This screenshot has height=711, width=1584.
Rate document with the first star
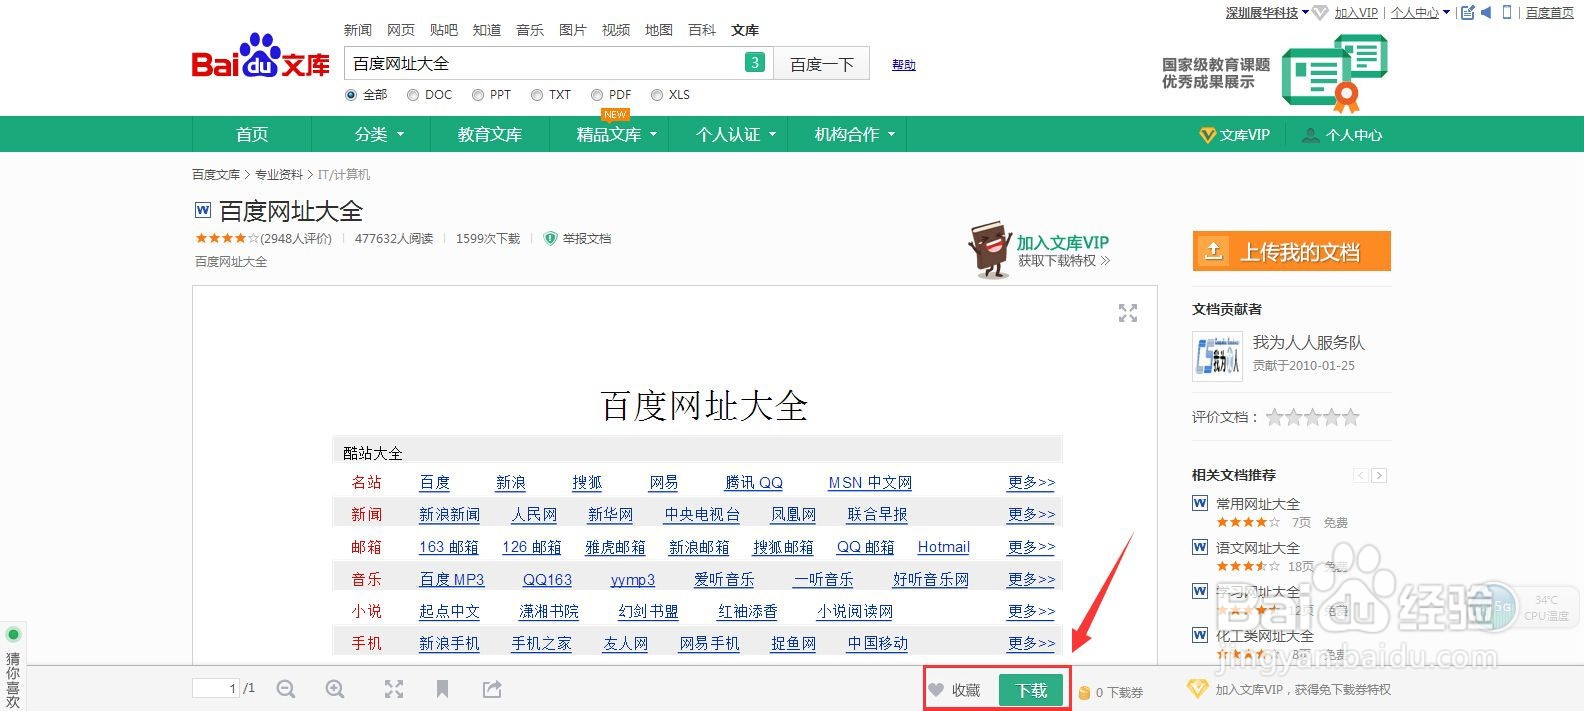(x=1275, y=417)
